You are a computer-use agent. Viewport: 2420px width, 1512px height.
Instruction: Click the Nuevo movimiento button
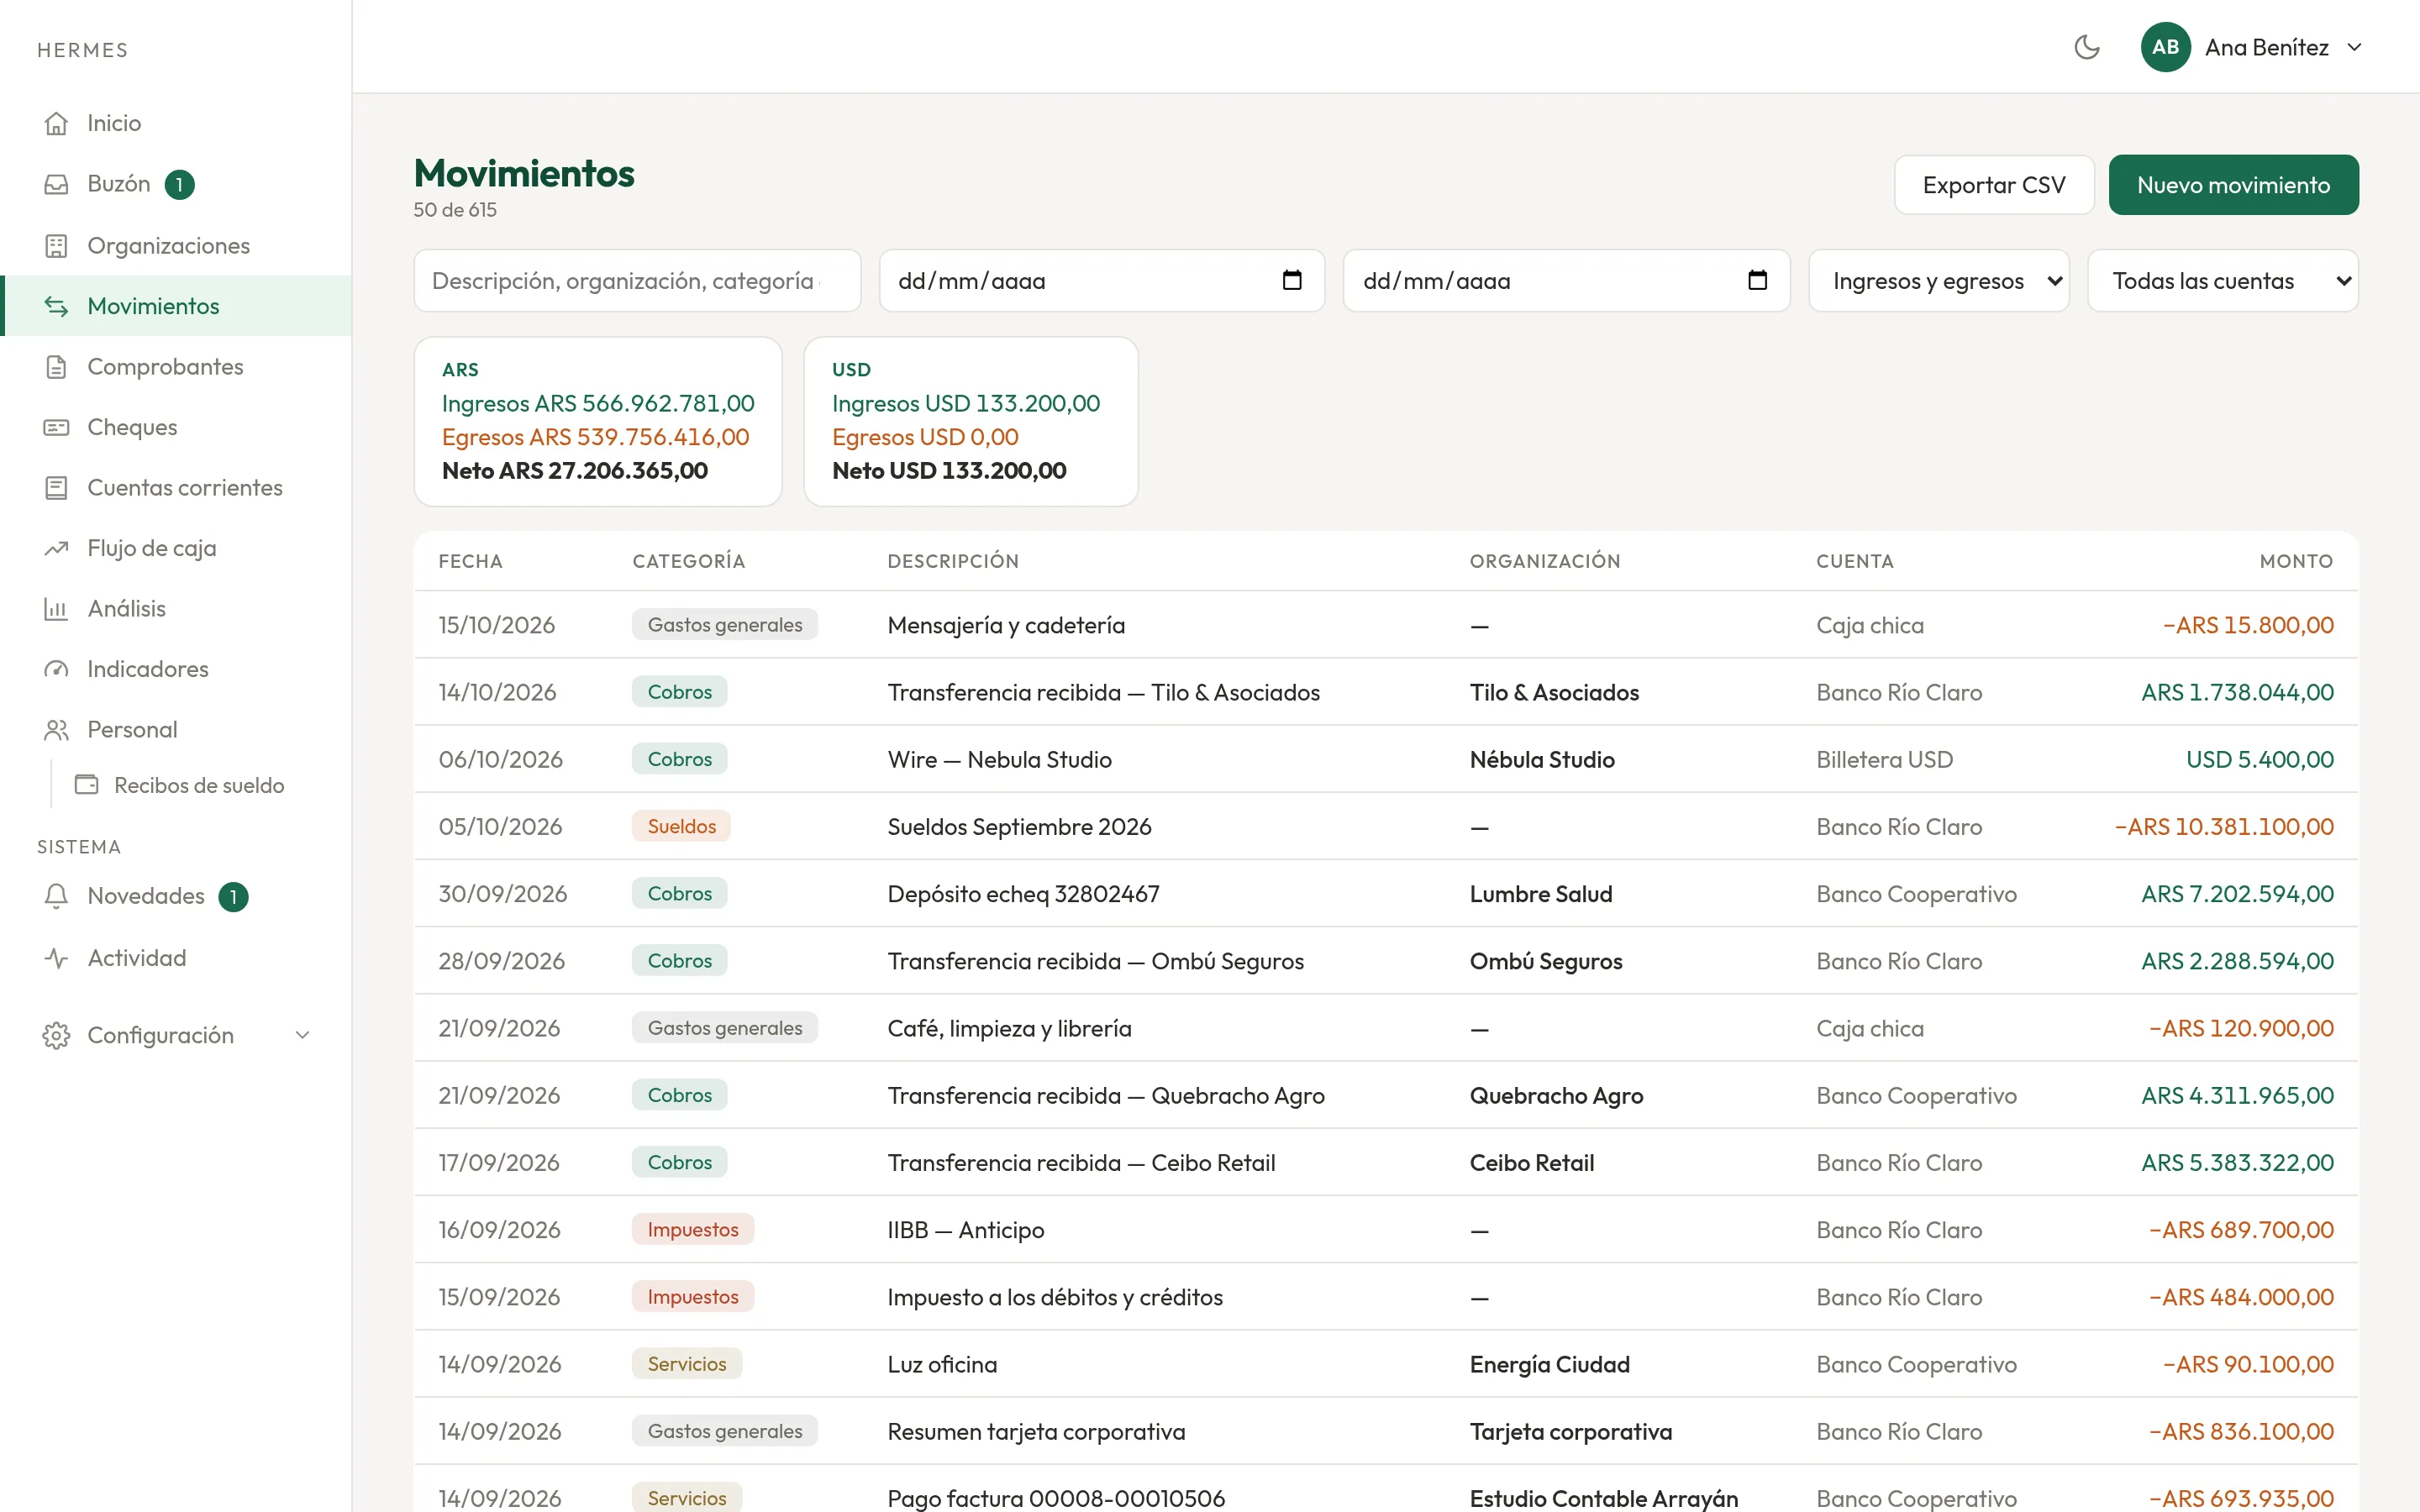click(2233, 185)
